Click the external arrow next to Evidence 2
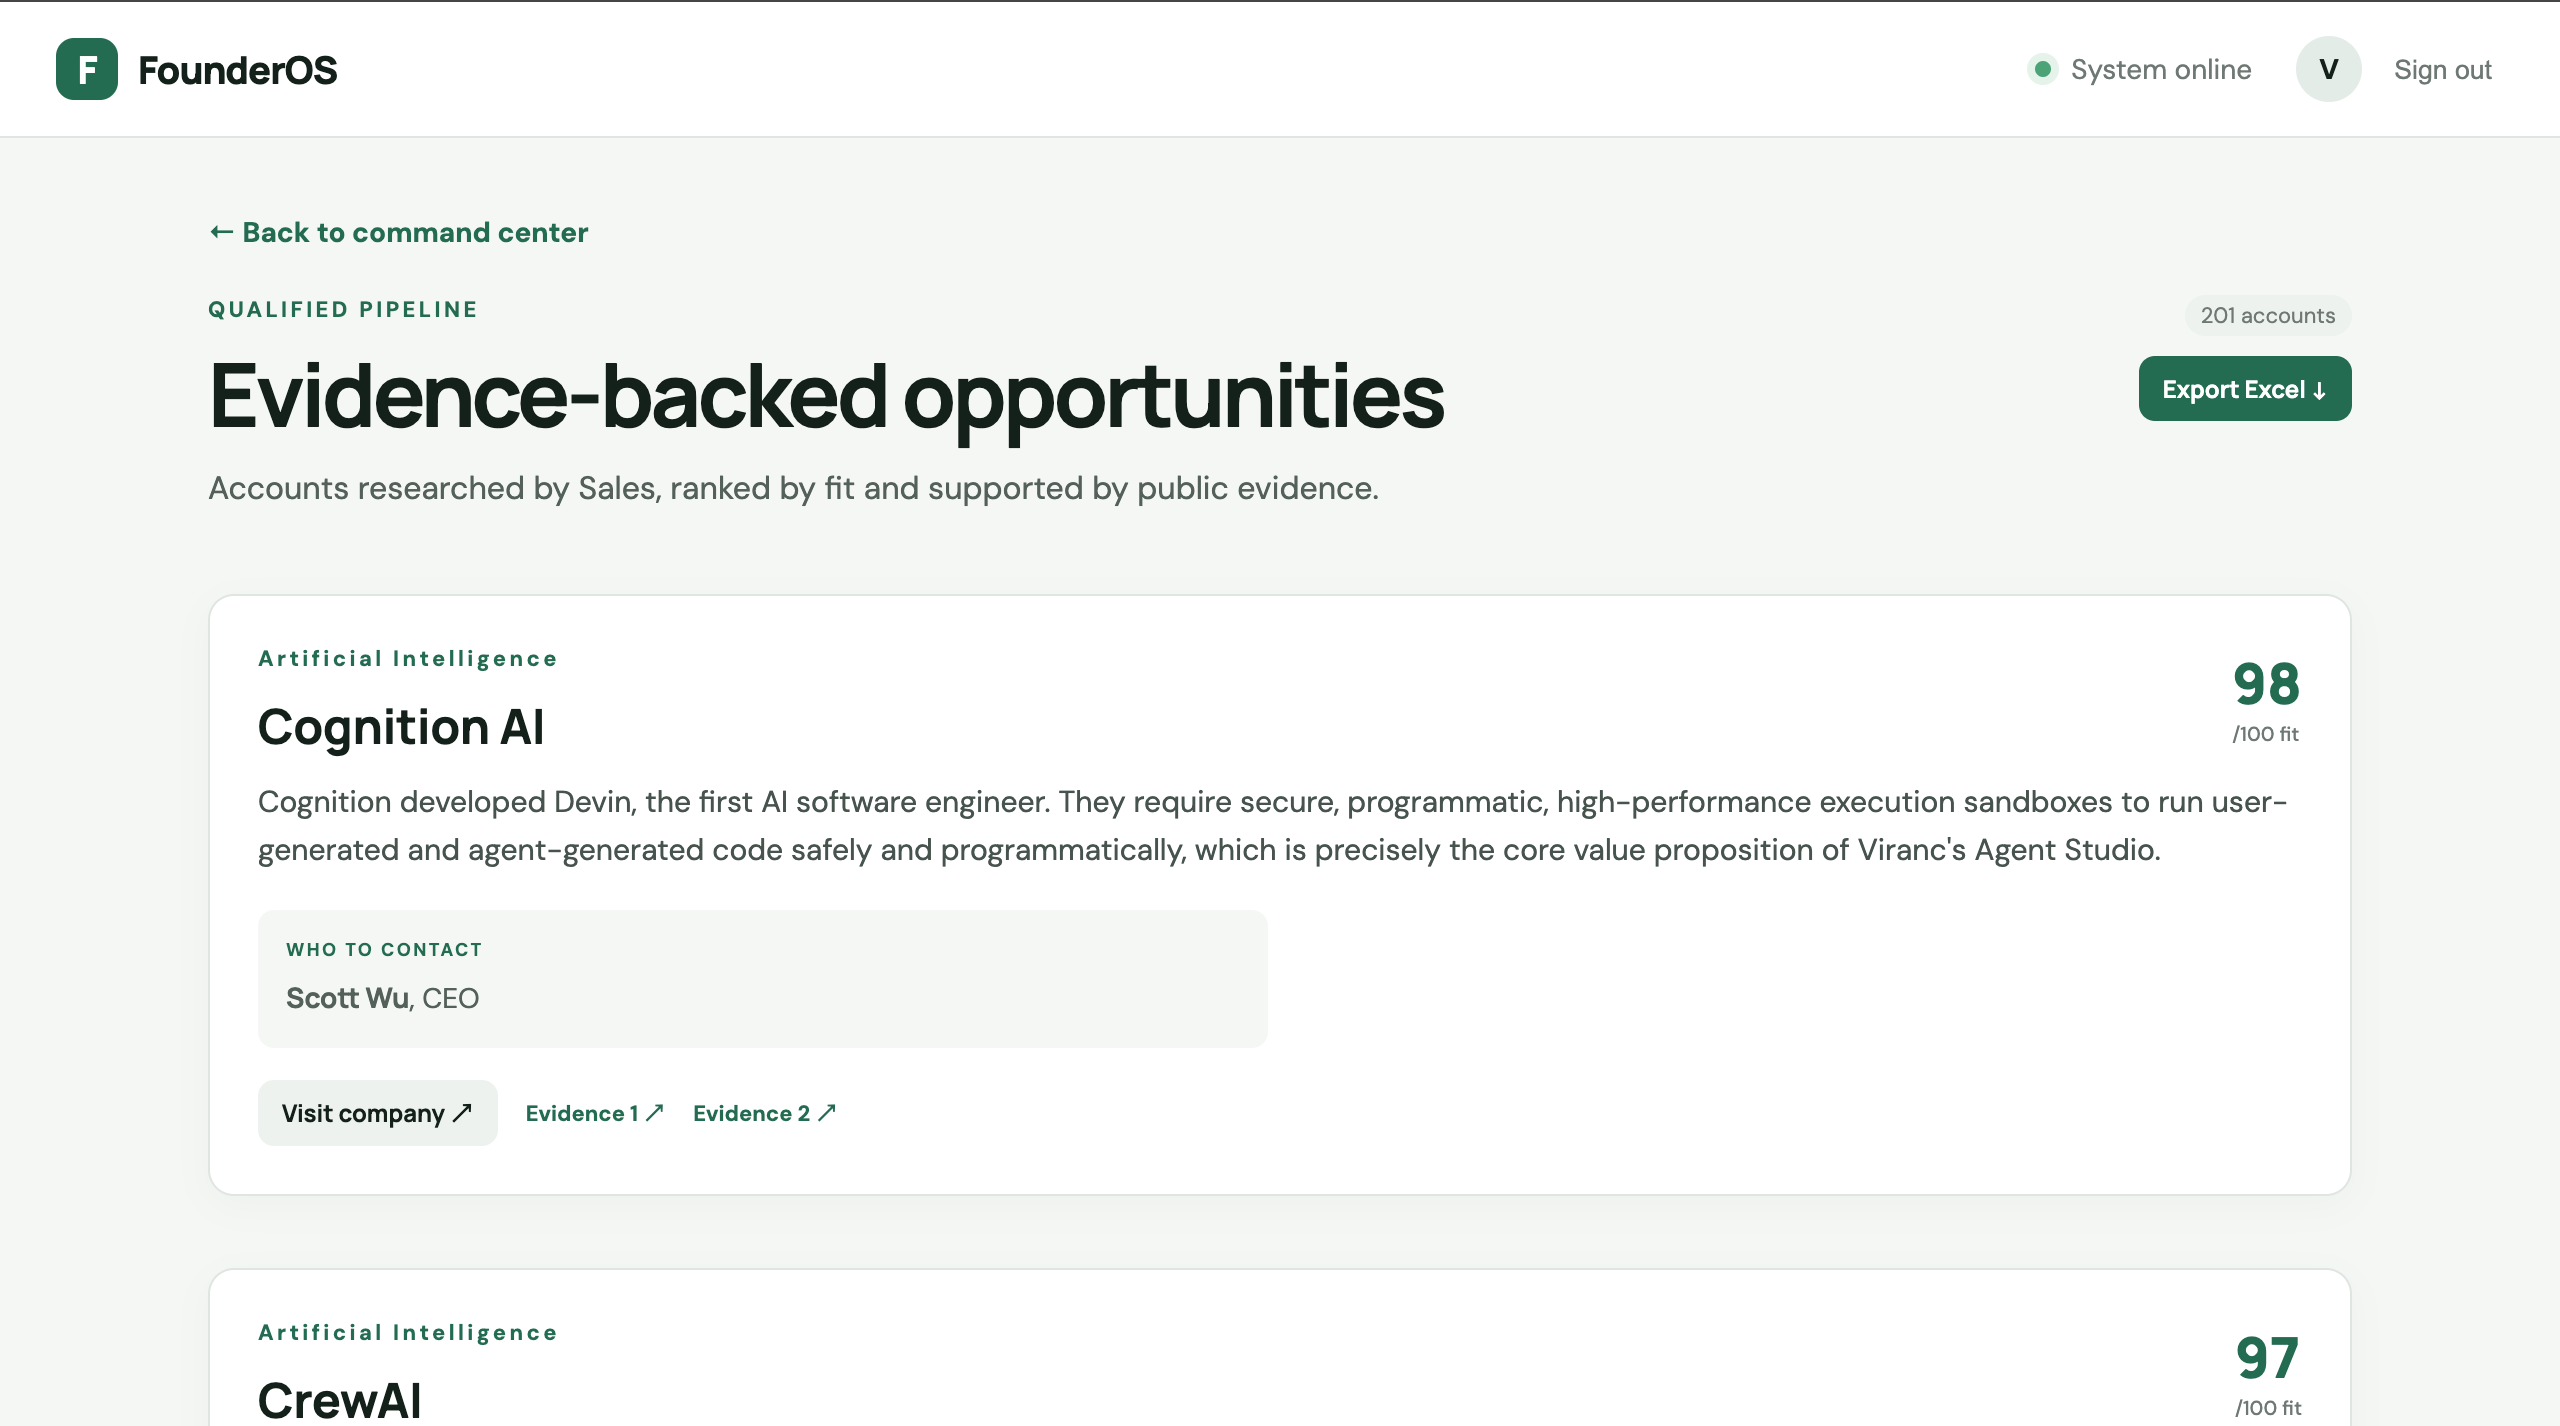Screen dimensions: 2560x1426 [x=827, y=1113]
